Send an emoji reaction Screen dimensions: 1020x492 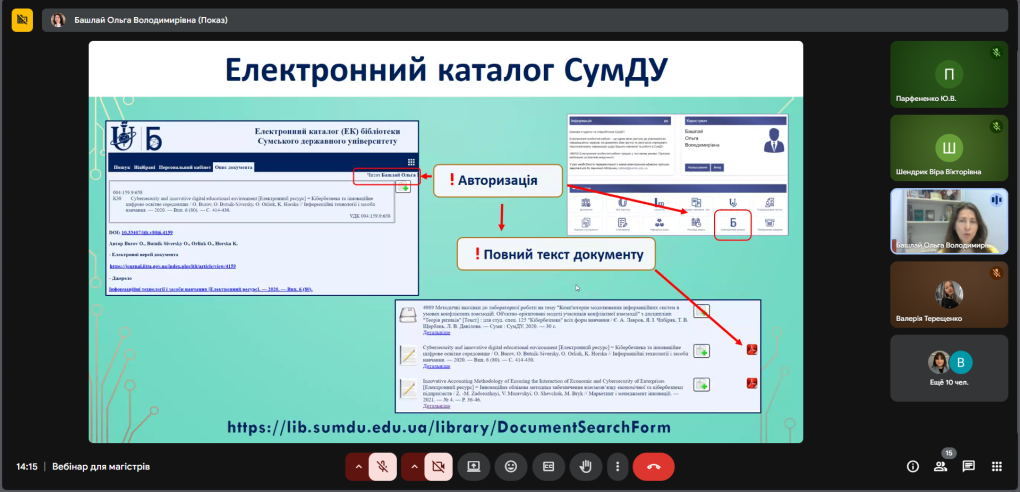[x=511, y=466]
